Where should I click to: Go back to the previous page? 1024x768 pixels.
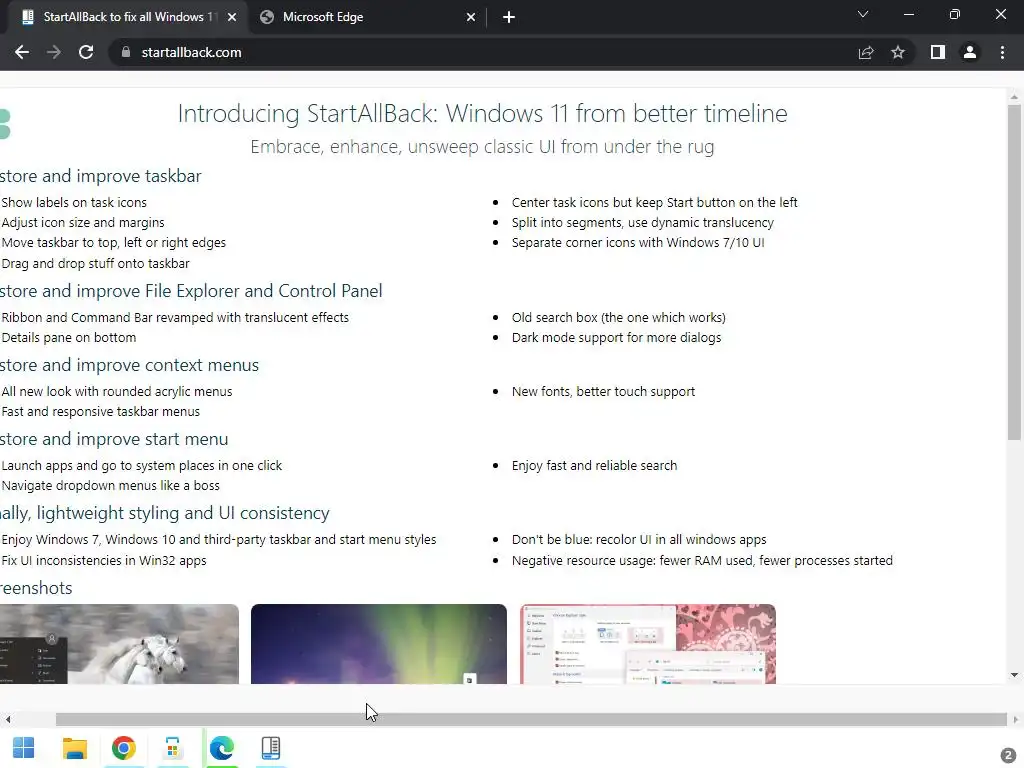(22, 52)
